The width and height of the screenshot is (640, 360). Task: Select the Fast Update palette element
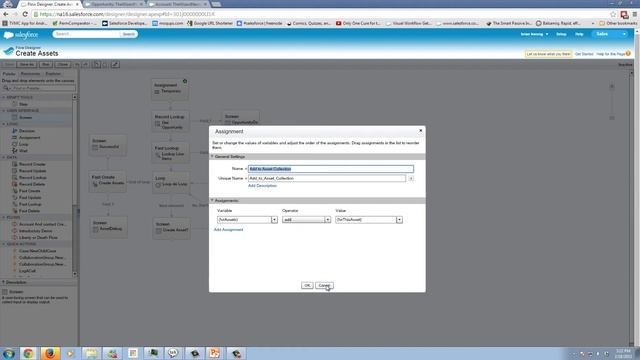pos(30,198)
